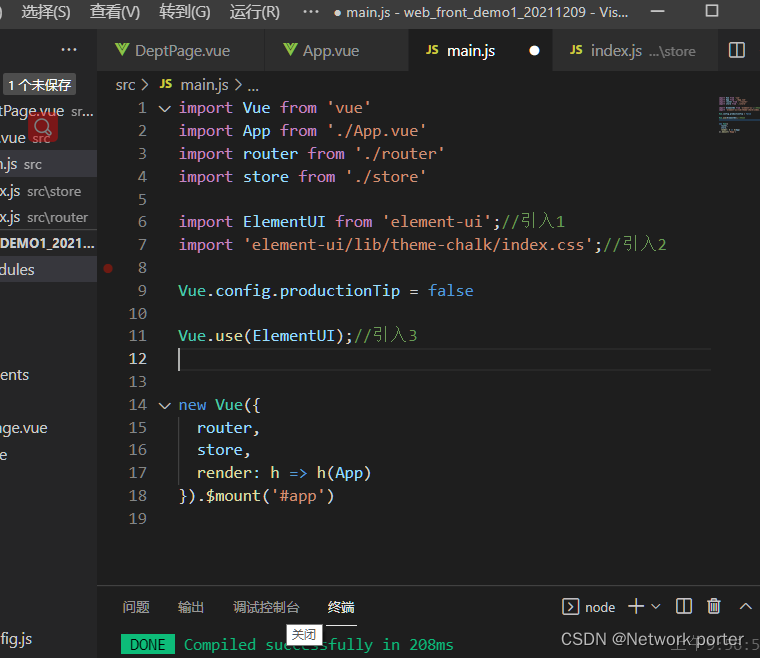Collapse the new Vue block at line 14
This screenshot has width=760, height=658.
[x=165, y=406]
